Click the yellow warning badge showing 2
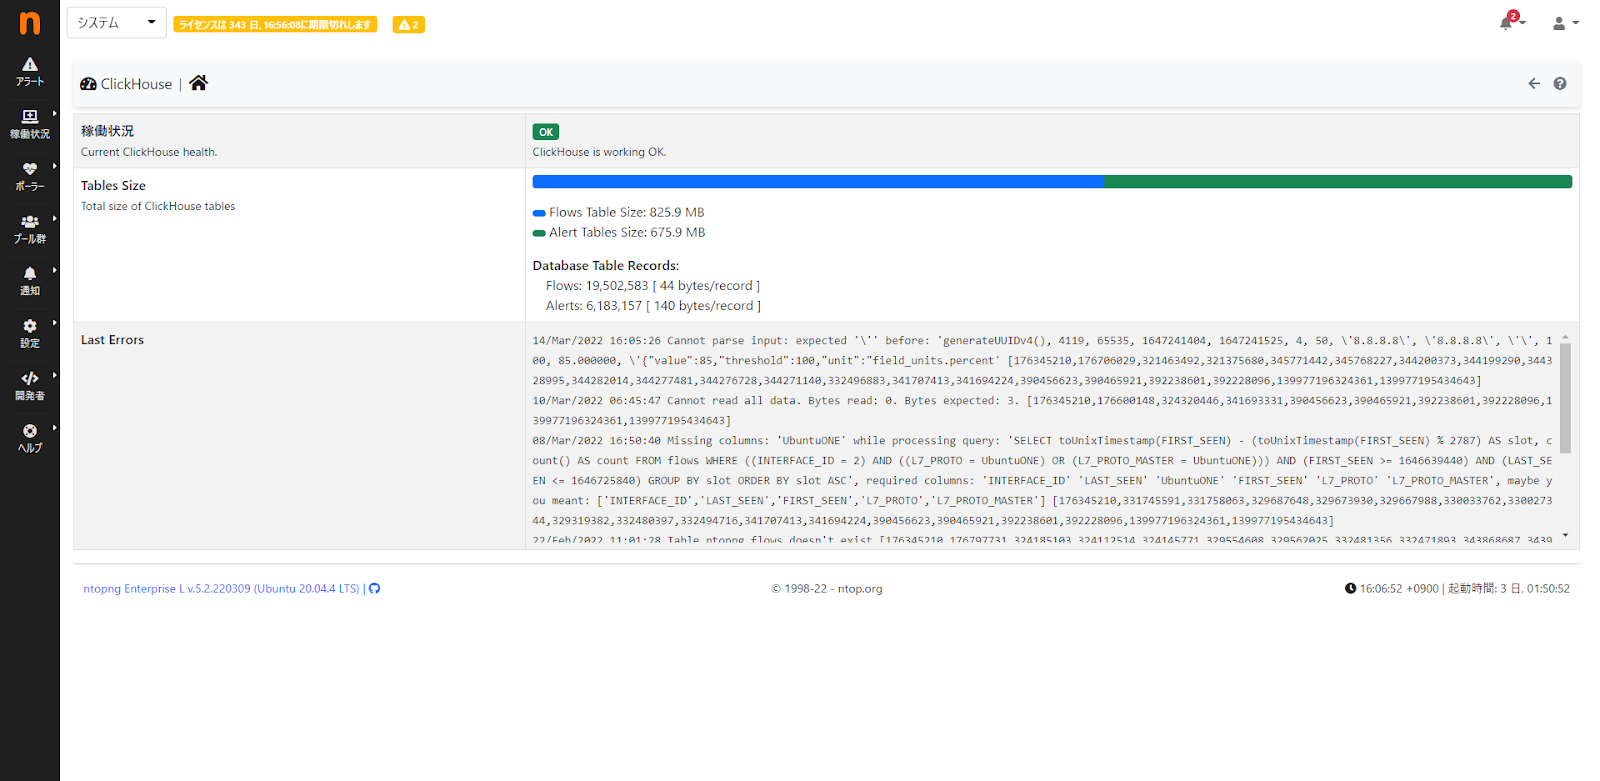 (x=409, y=25)
